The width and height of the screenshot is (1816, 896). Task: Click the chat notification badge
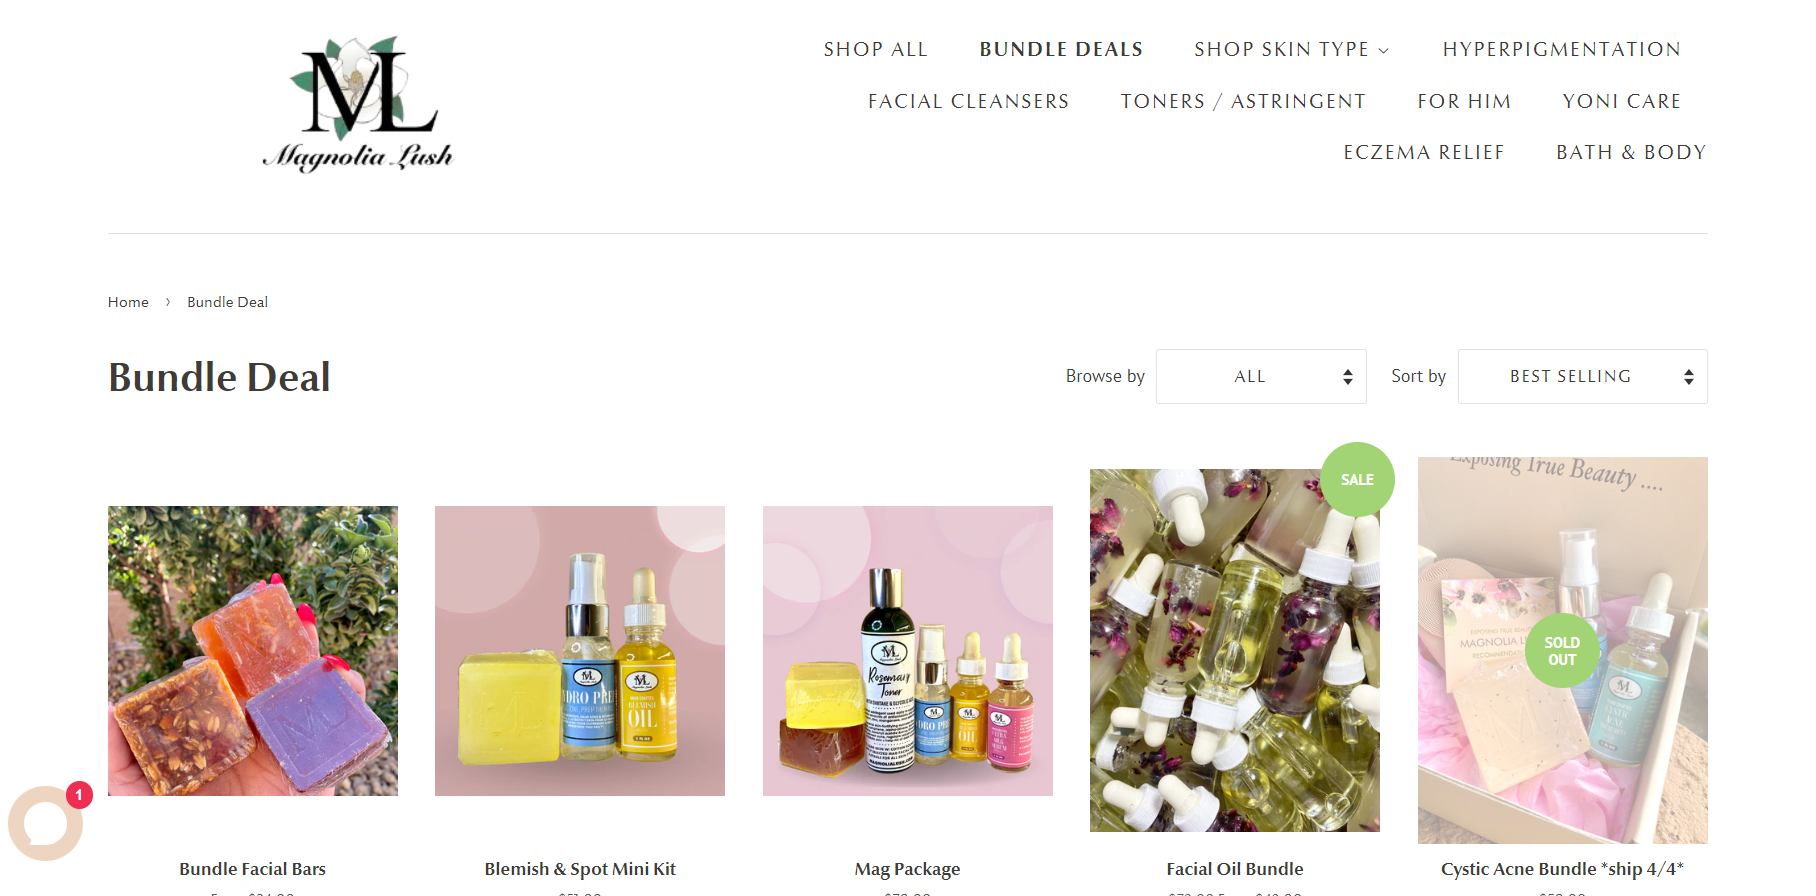point(79,795)
